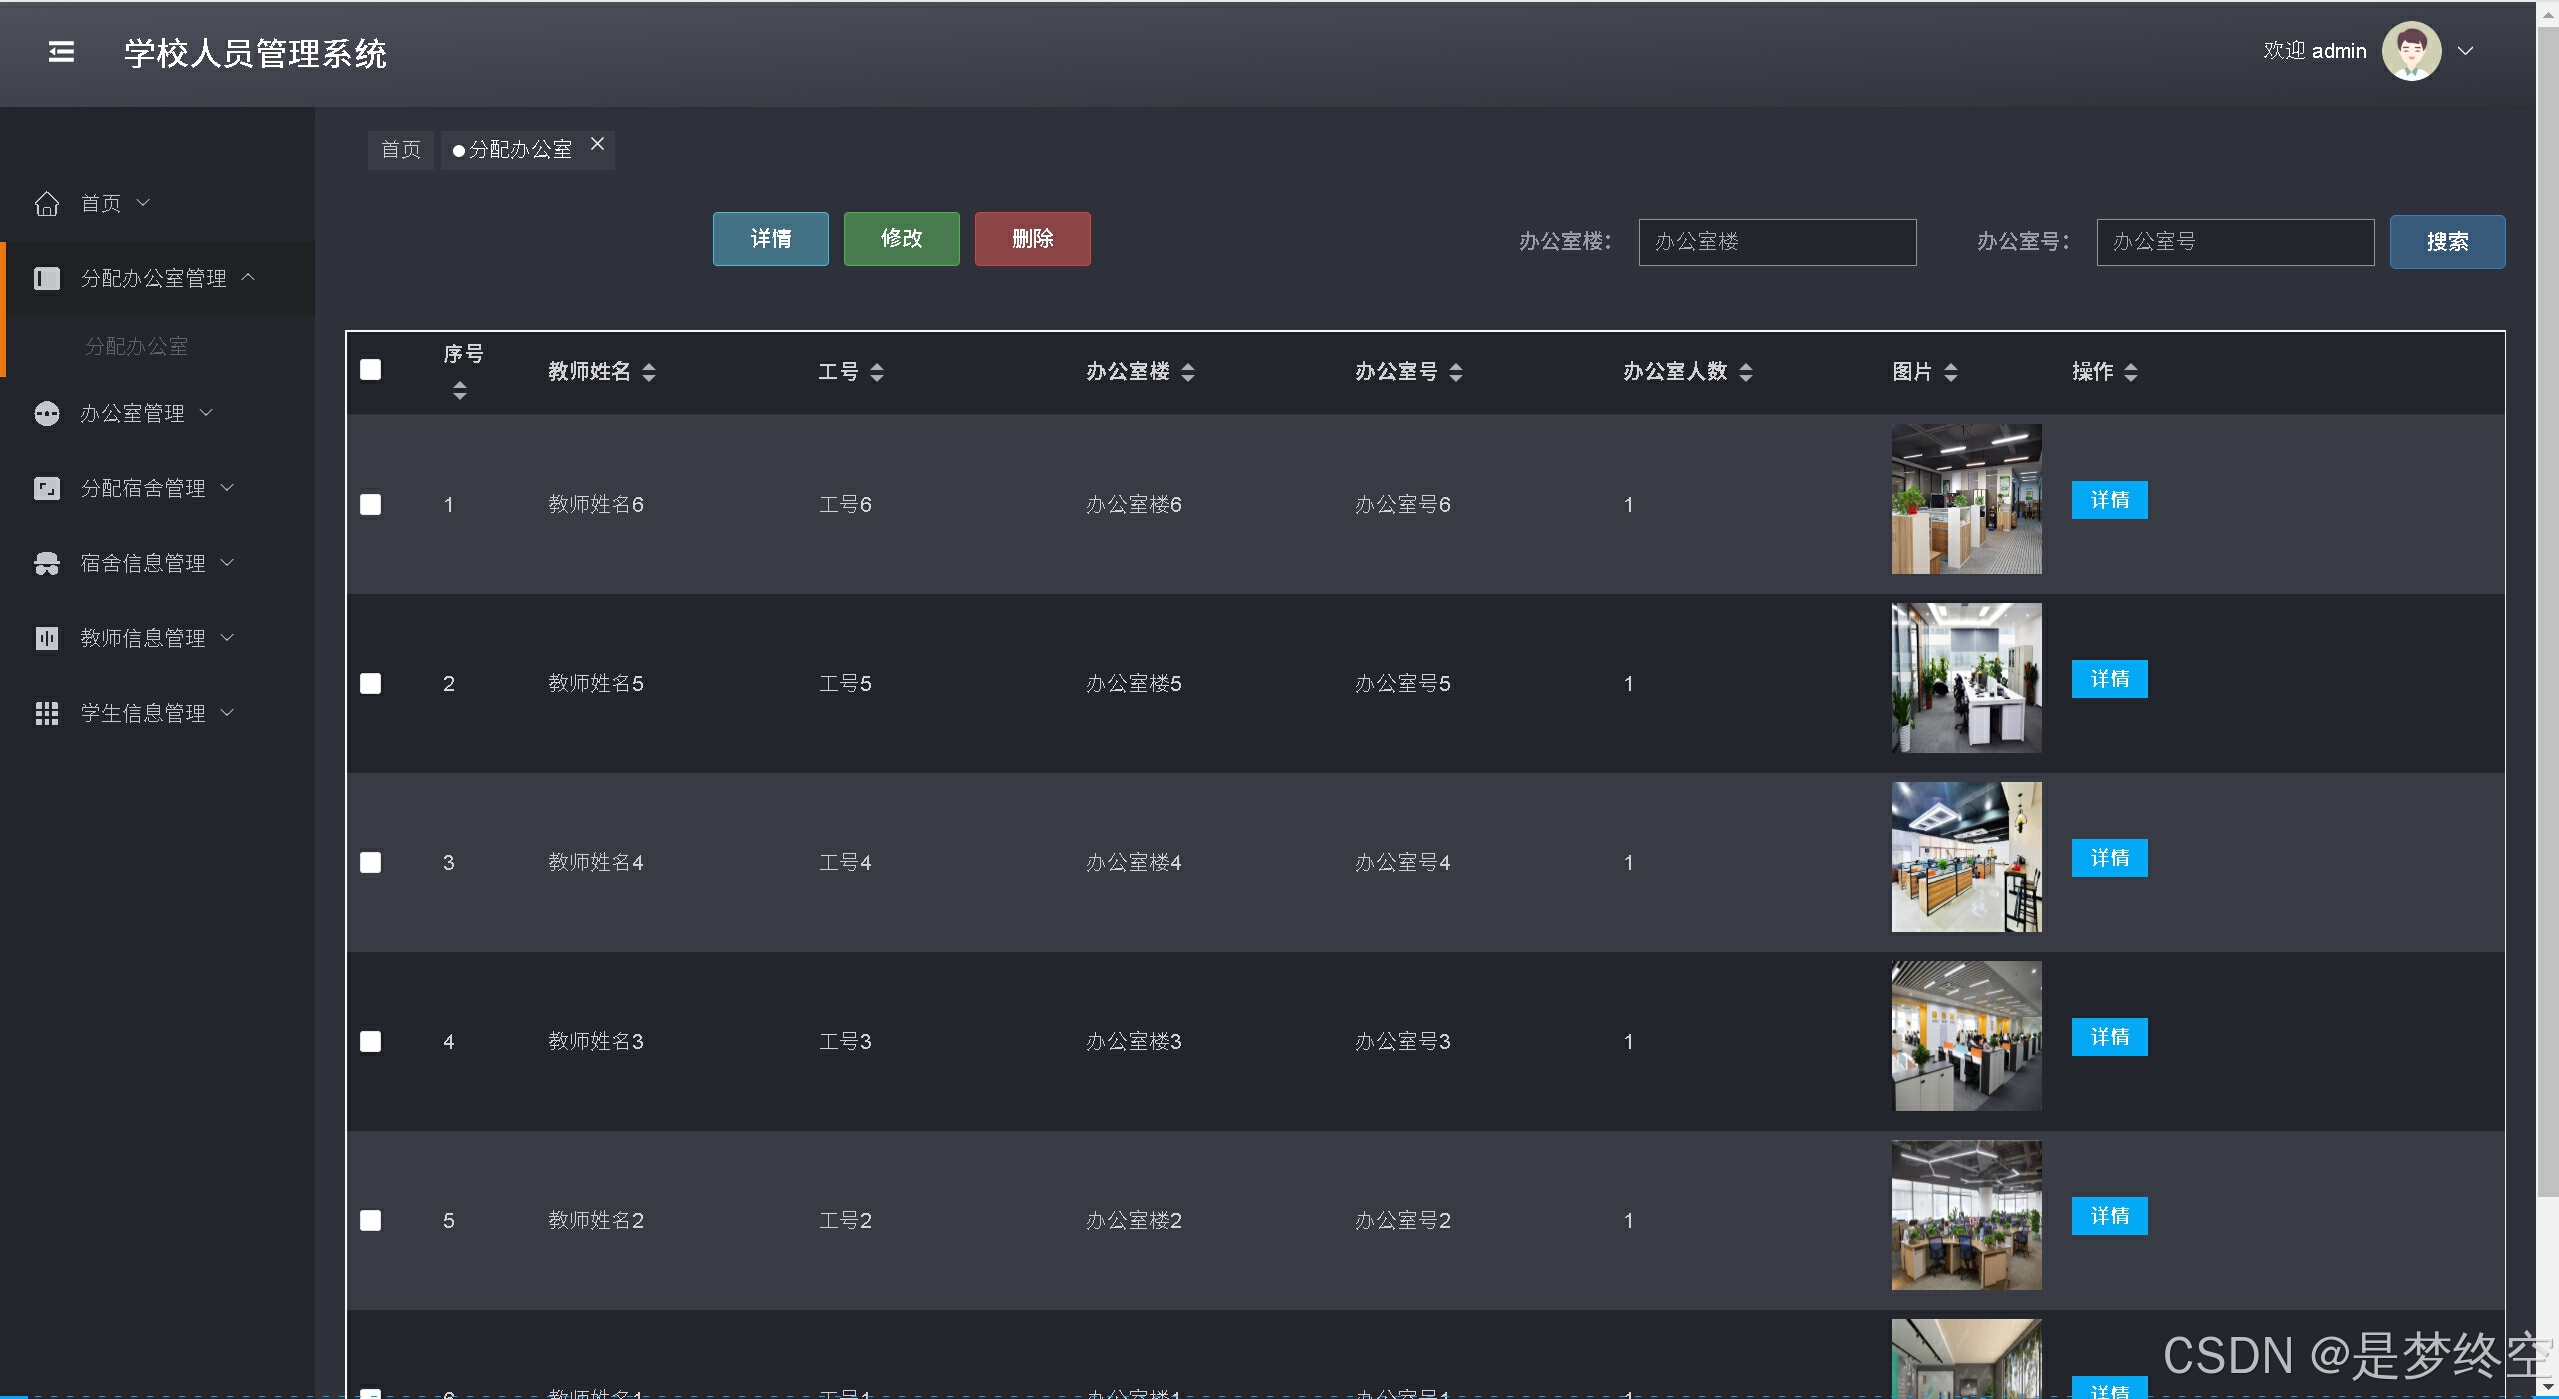Screen dimensions: 2559x1399
Task: Click the 分配宿舍管理 sidebar icon
Action: click(x=46, y=488)
